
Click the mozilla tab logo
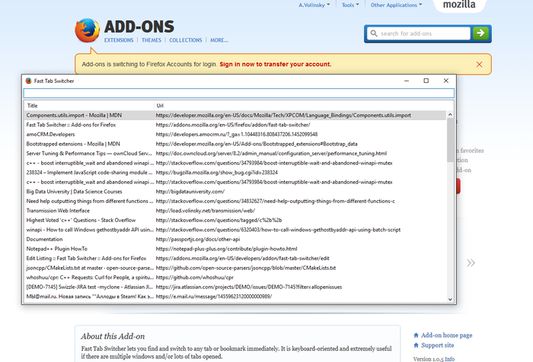(459, 5)
